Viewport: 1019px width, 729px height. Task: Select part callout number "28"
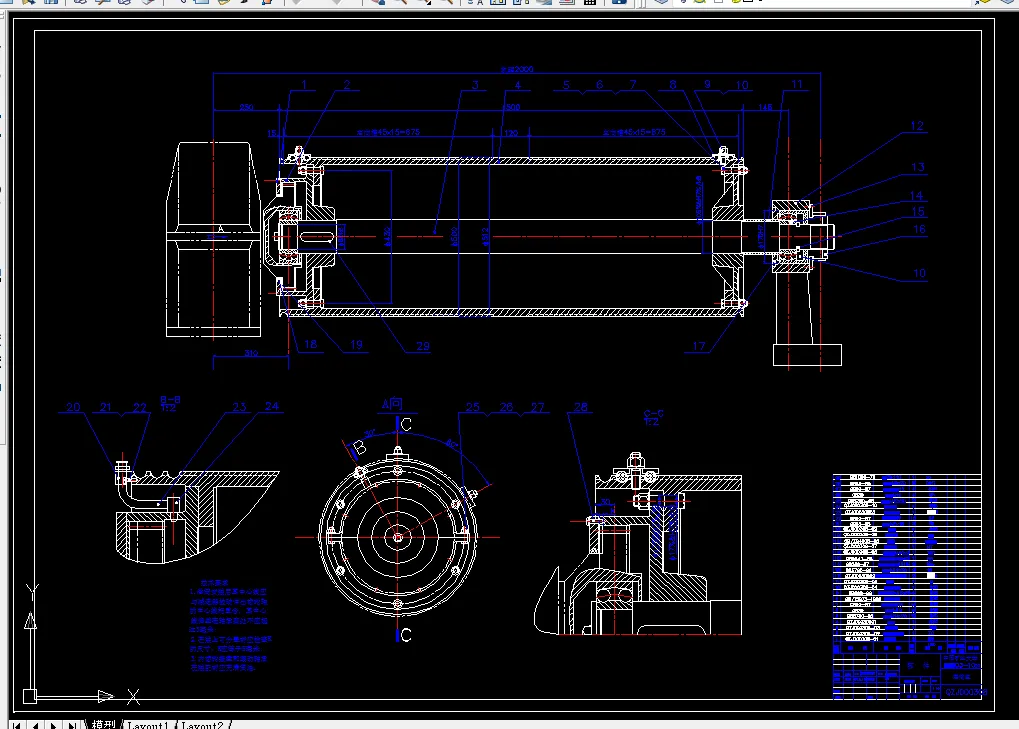point(580,407)
